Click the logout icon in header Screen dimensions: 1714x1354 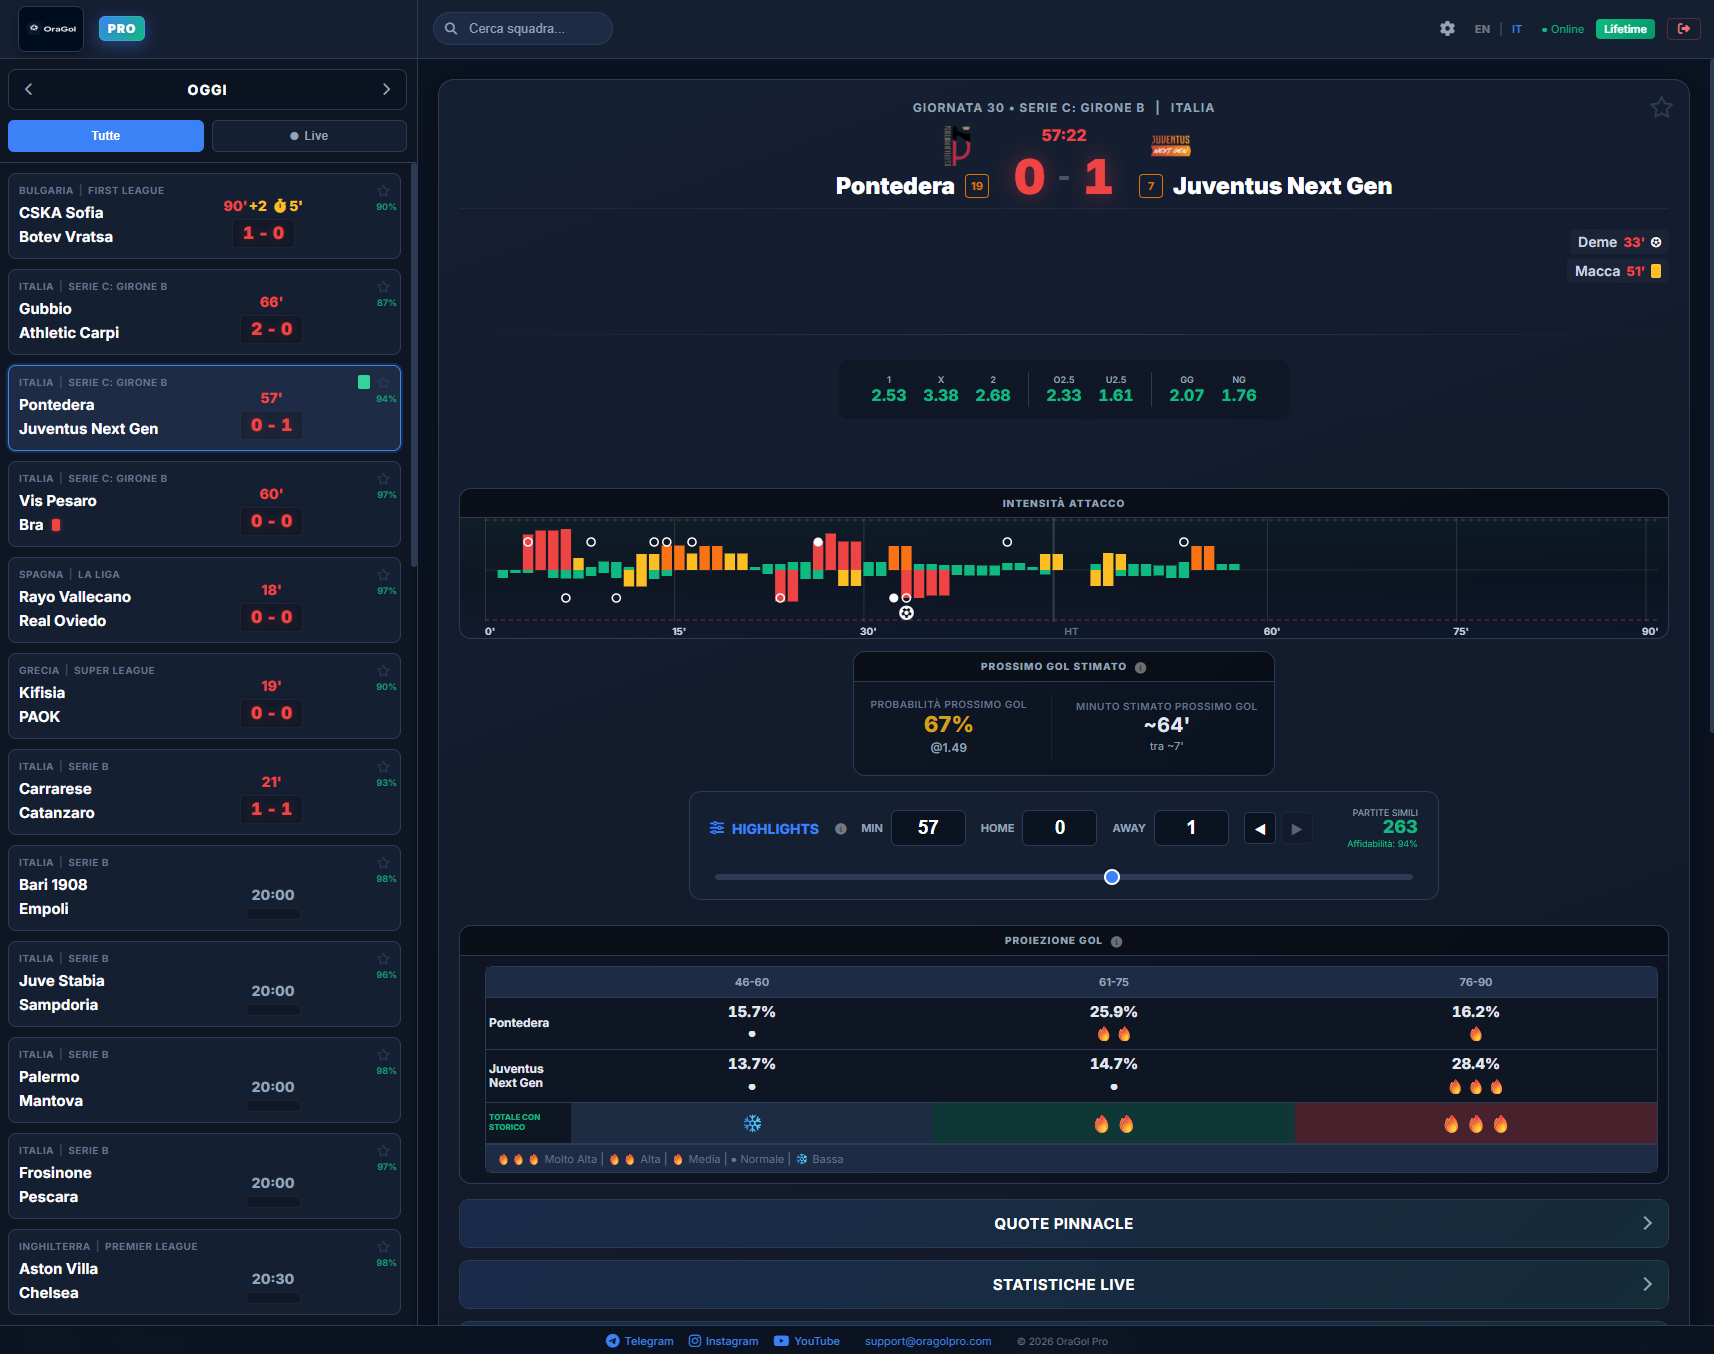pyautogui.click(x=1683, y=29)
